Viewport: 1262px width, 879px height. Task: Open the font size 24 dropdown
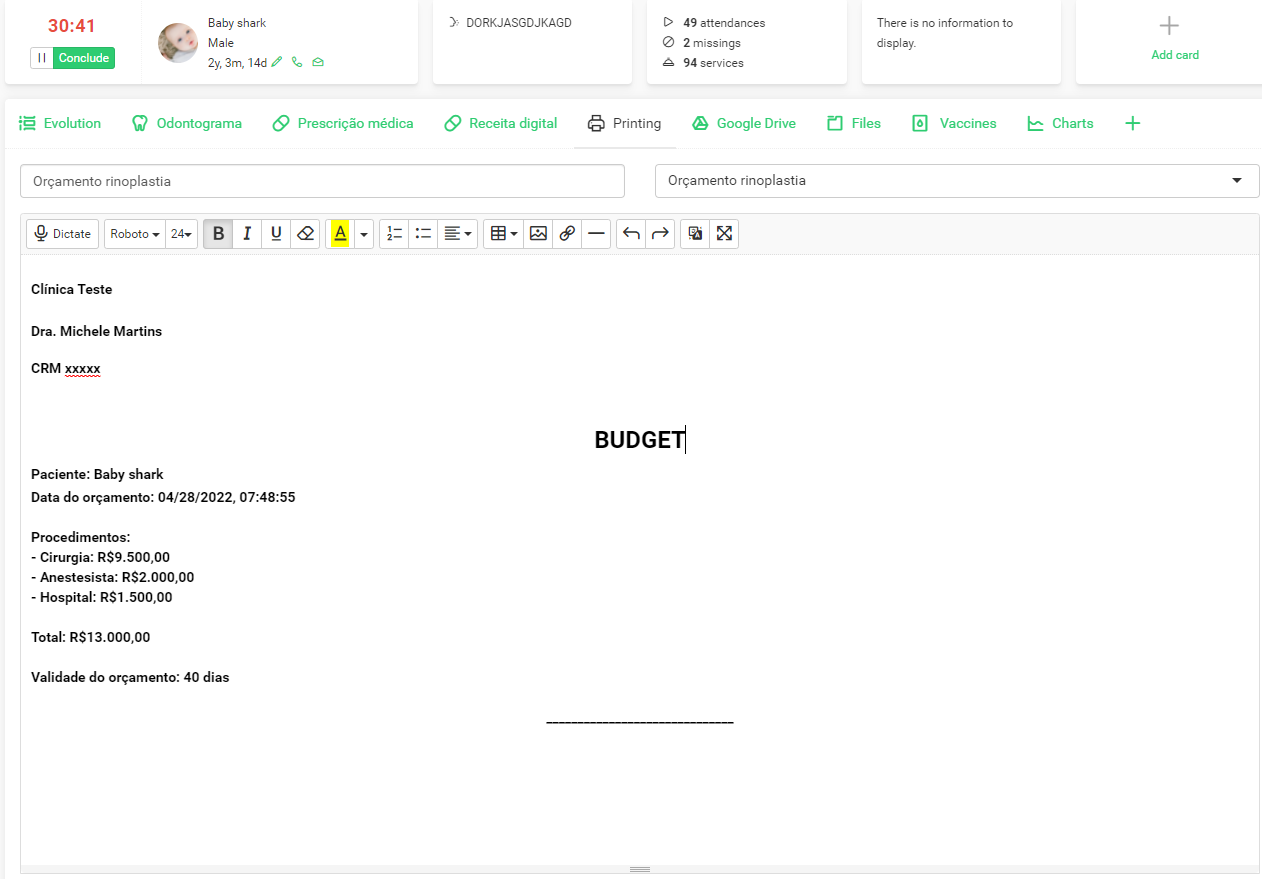[181, 234]
